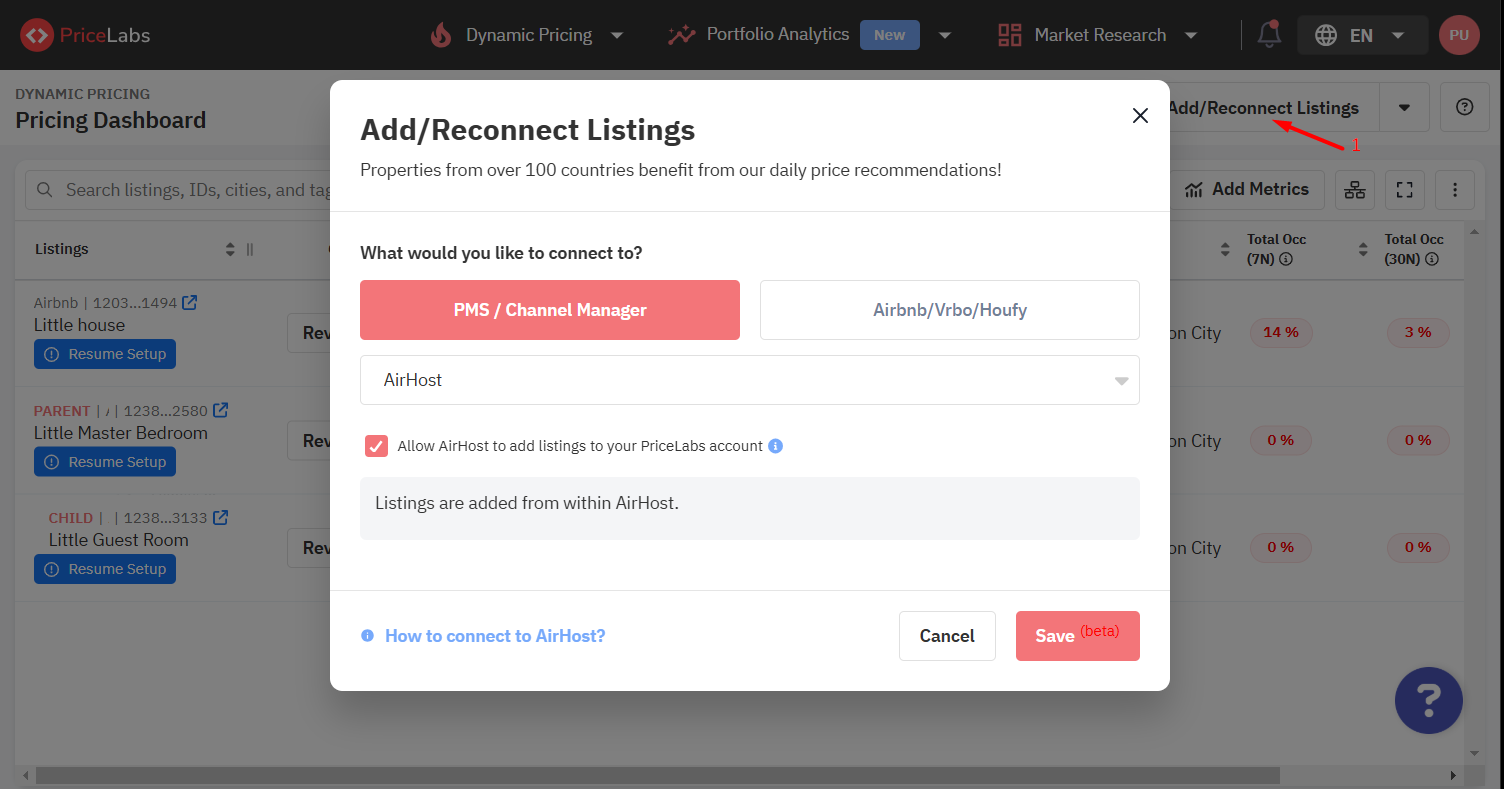Image resolution: width=1504 pixels, height=789 pixels.
Task: Open the EN language dropdown
Action: tap(1362, 35)
